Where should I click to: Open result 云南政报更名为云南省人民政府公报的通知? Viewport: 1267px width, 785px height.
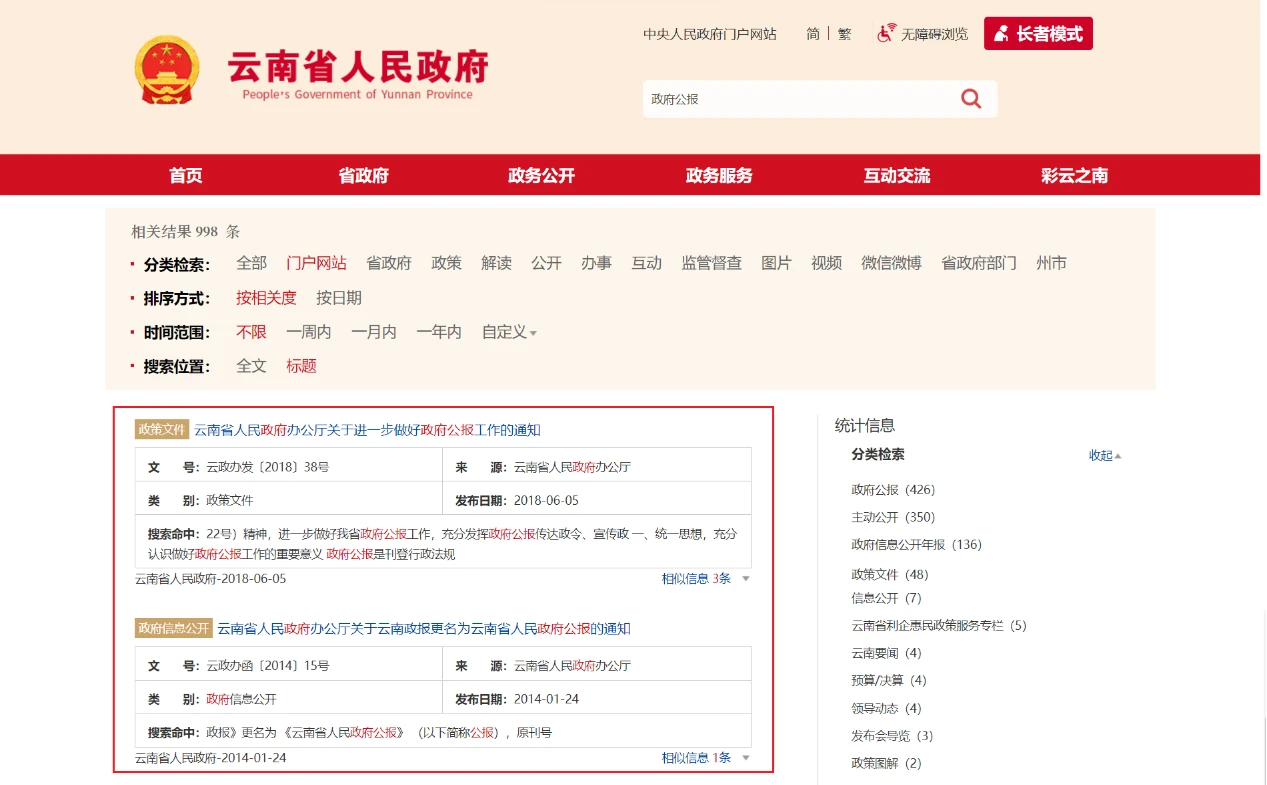[x=424, y=629]
